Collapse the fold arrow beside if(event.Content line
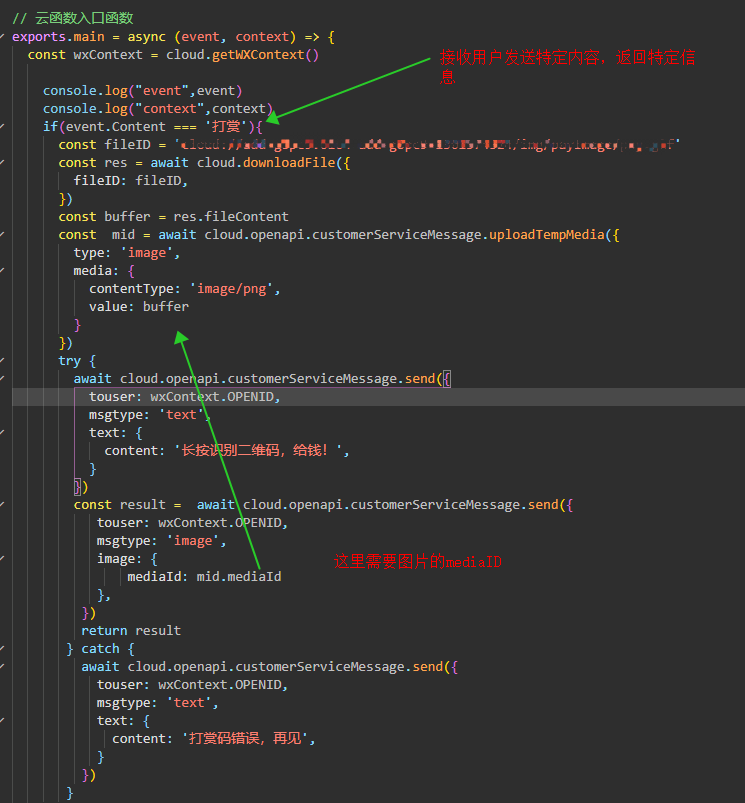The height and width of the screenshot is (803, 745). point(3,126)
